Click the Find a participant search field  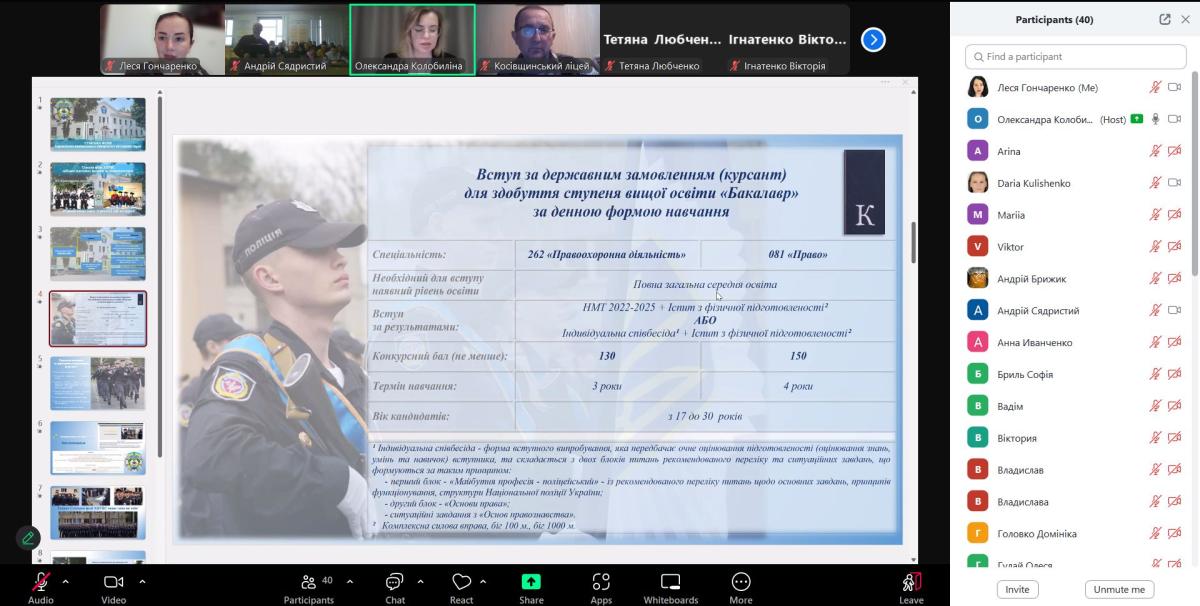click(x=1075, y=57)
